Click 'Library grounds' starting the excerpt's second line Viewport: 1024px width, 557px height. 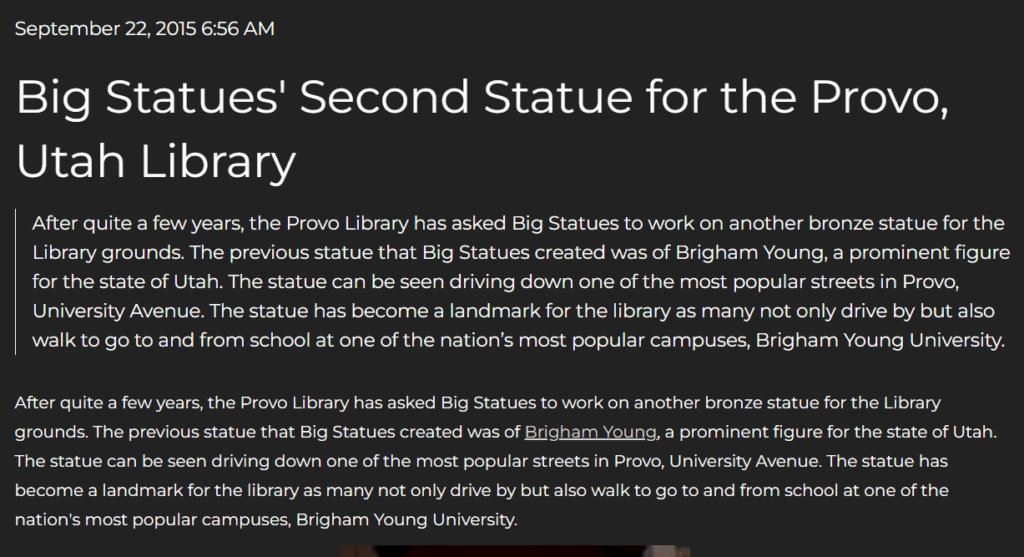[x=108, y=253]
